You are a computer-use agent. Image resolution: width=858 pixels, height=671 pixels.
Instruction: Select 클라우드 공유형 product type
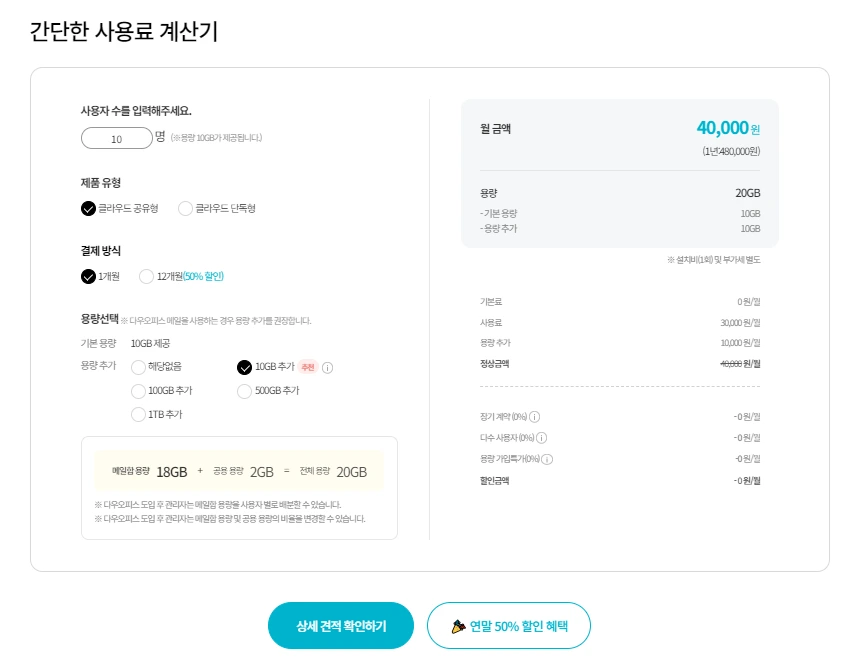[x=89, y=209]
